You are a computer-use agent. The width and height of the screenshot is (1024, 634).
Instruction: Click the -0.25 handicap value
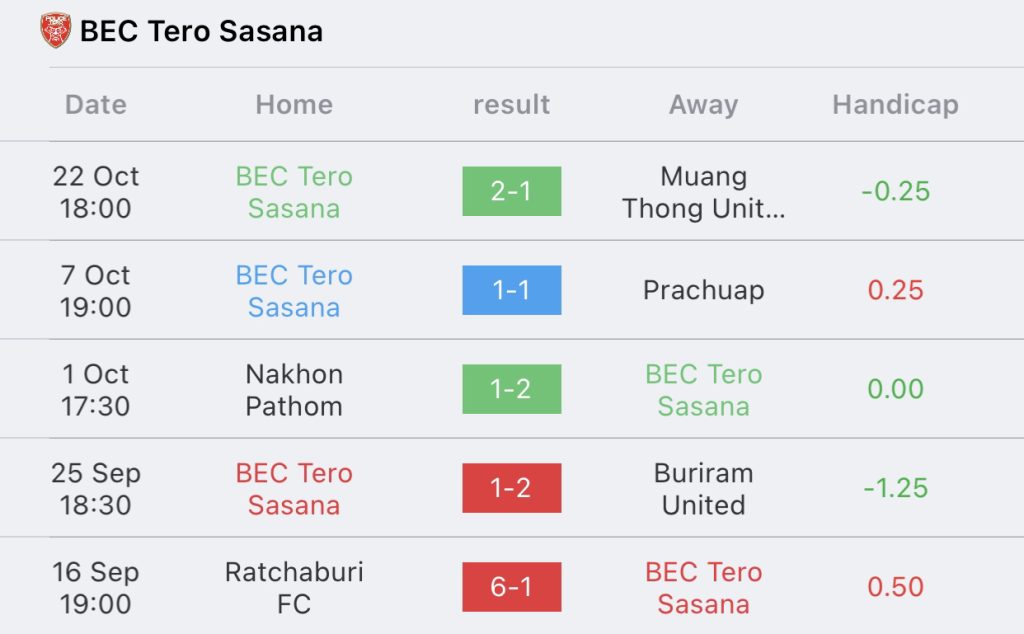(895, 191)
